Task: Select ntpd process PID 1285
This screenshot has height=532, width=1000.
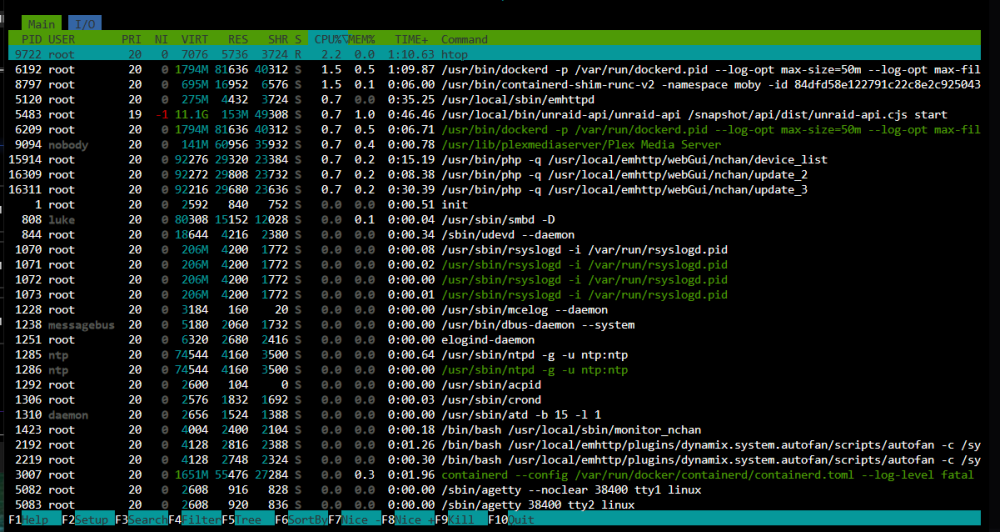Action: pos(494,355)
